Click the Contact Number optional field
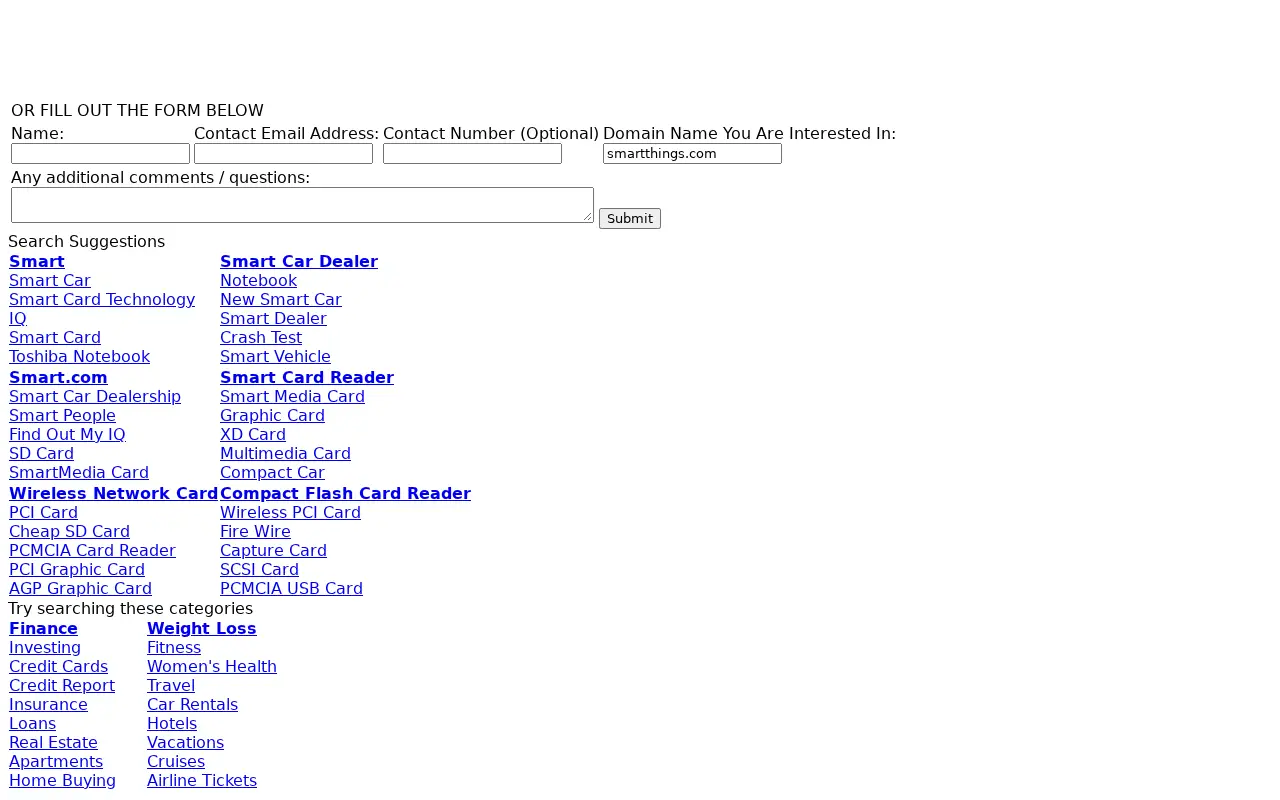Screen dimensions: 1280x800 [x=472, y=154]
